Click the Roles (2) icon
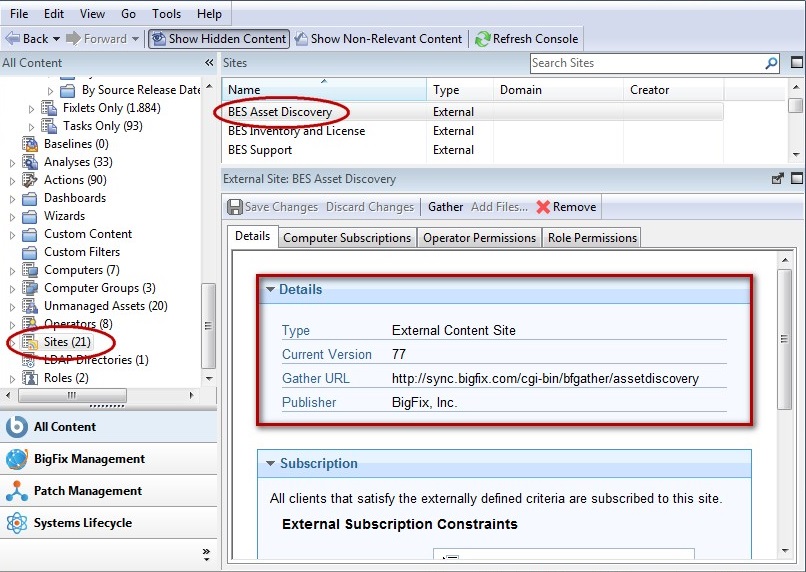 click(x=30, y=378)
